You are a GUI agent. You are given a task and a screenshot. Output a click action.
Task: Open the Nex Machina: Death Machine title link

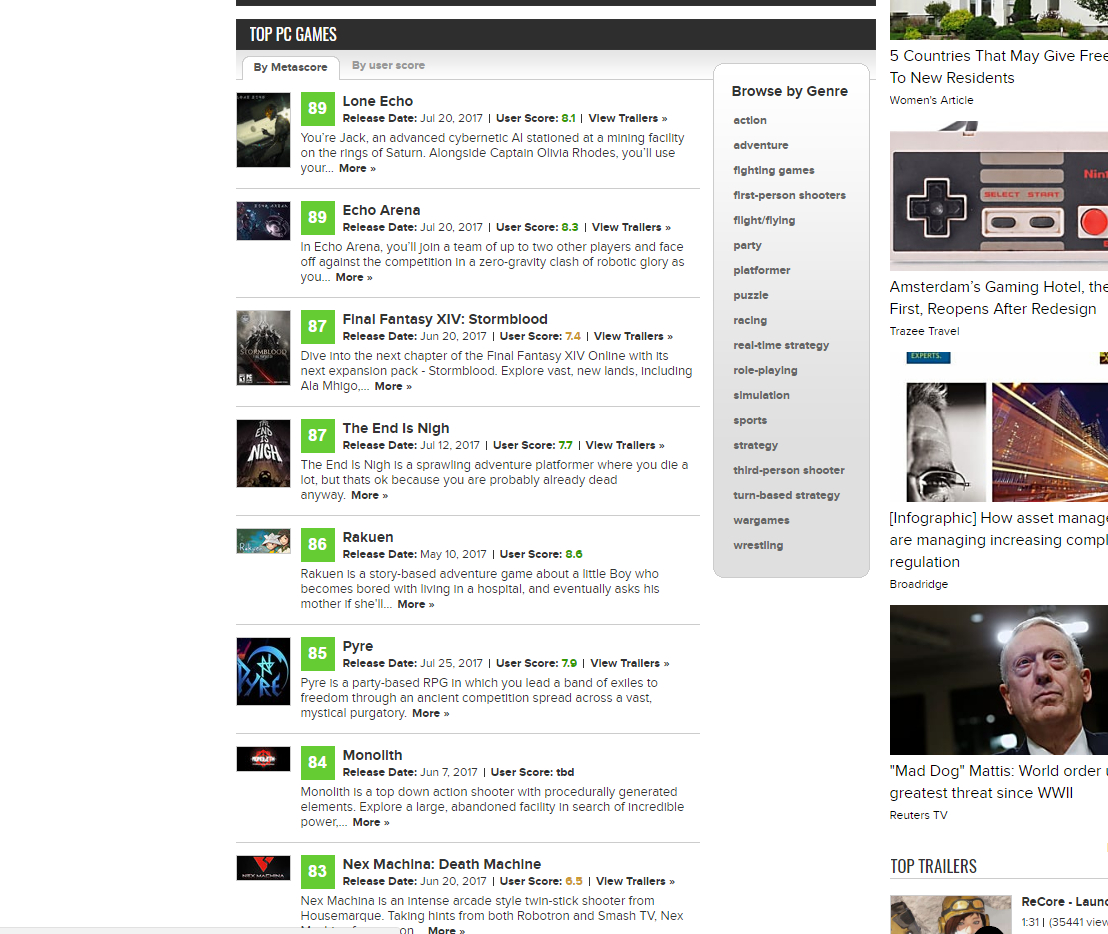[x=442, y=864]
